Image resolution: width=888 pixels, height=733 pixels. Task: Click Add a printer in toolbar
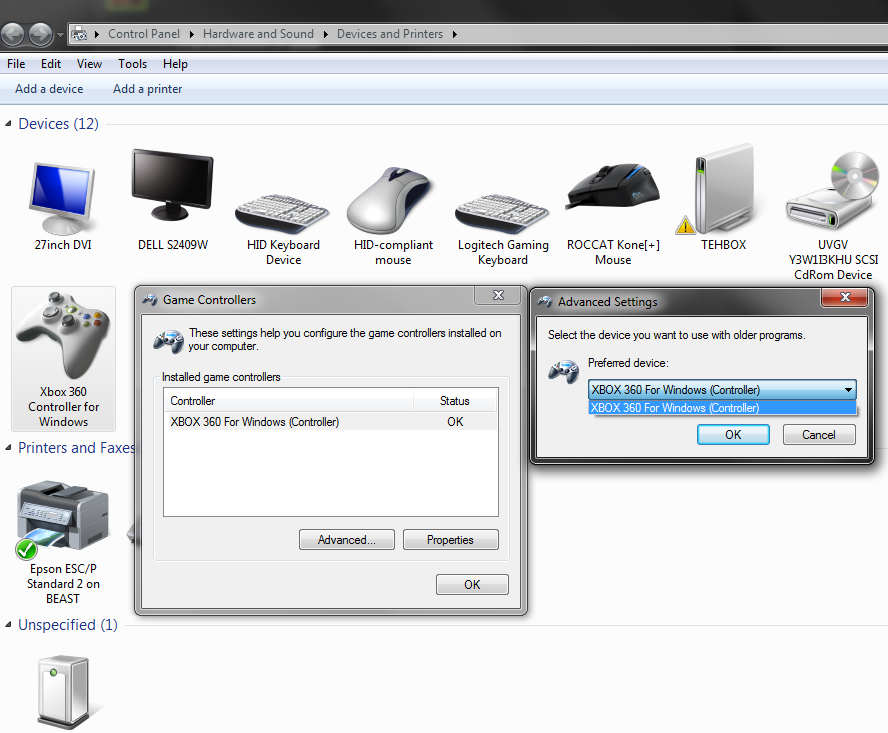pos(147,89)
